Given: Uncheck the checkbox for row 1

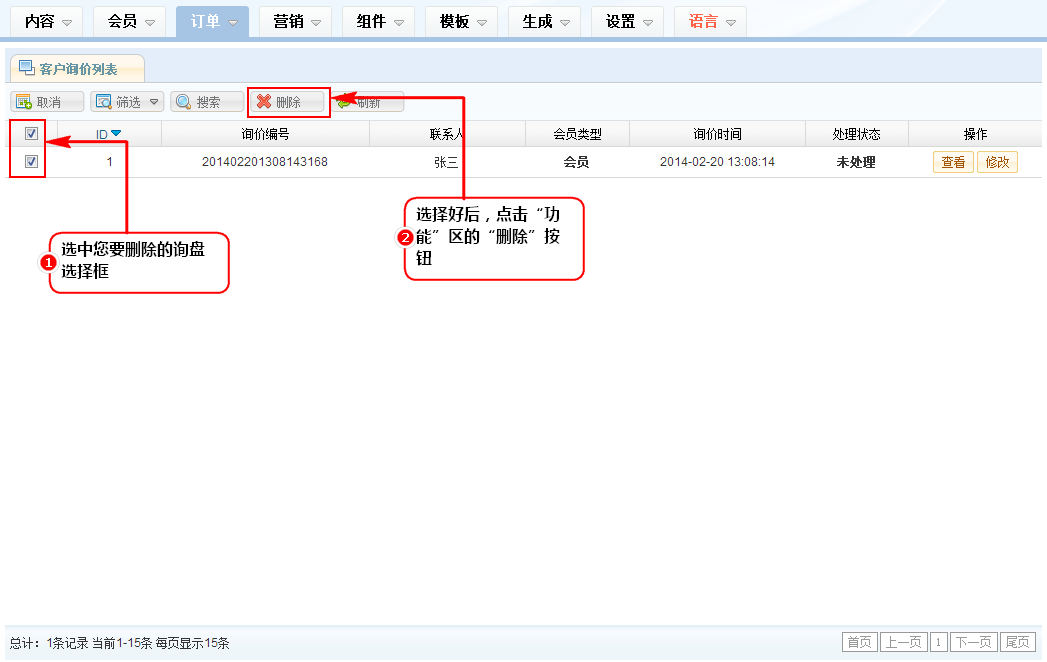Looking at the screenshot, I should [x=31, y=162].
